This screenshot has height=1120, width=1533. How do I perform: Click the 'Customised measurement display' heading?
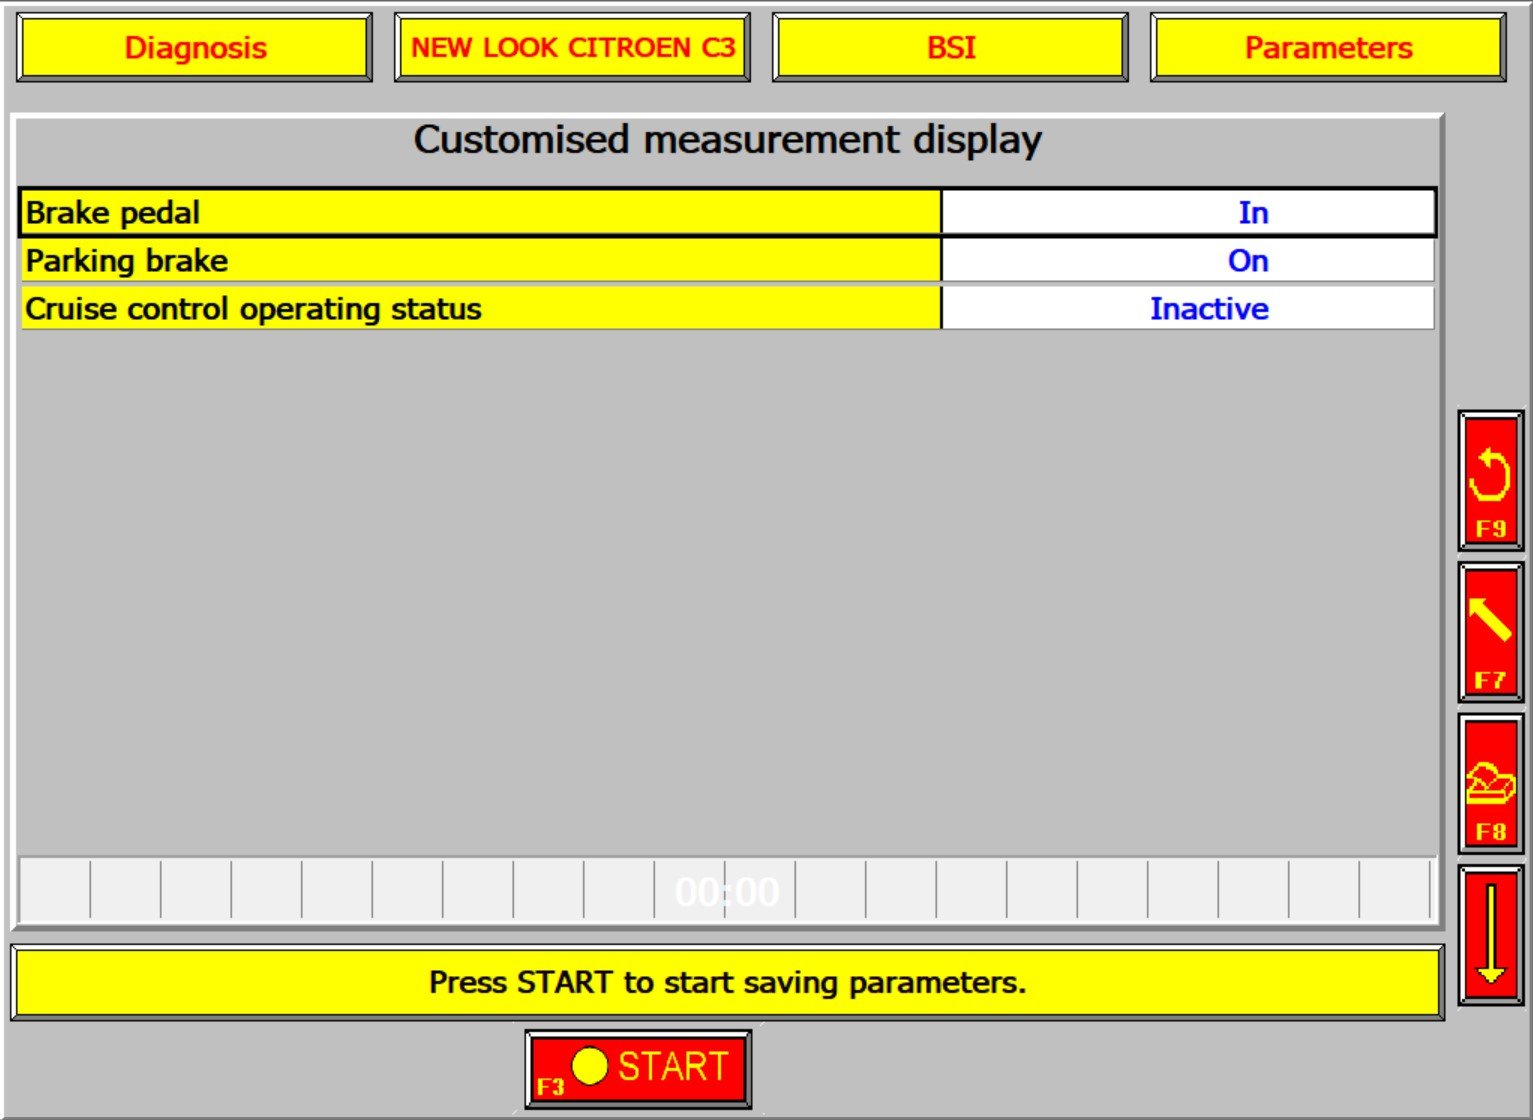pos(727,140)
